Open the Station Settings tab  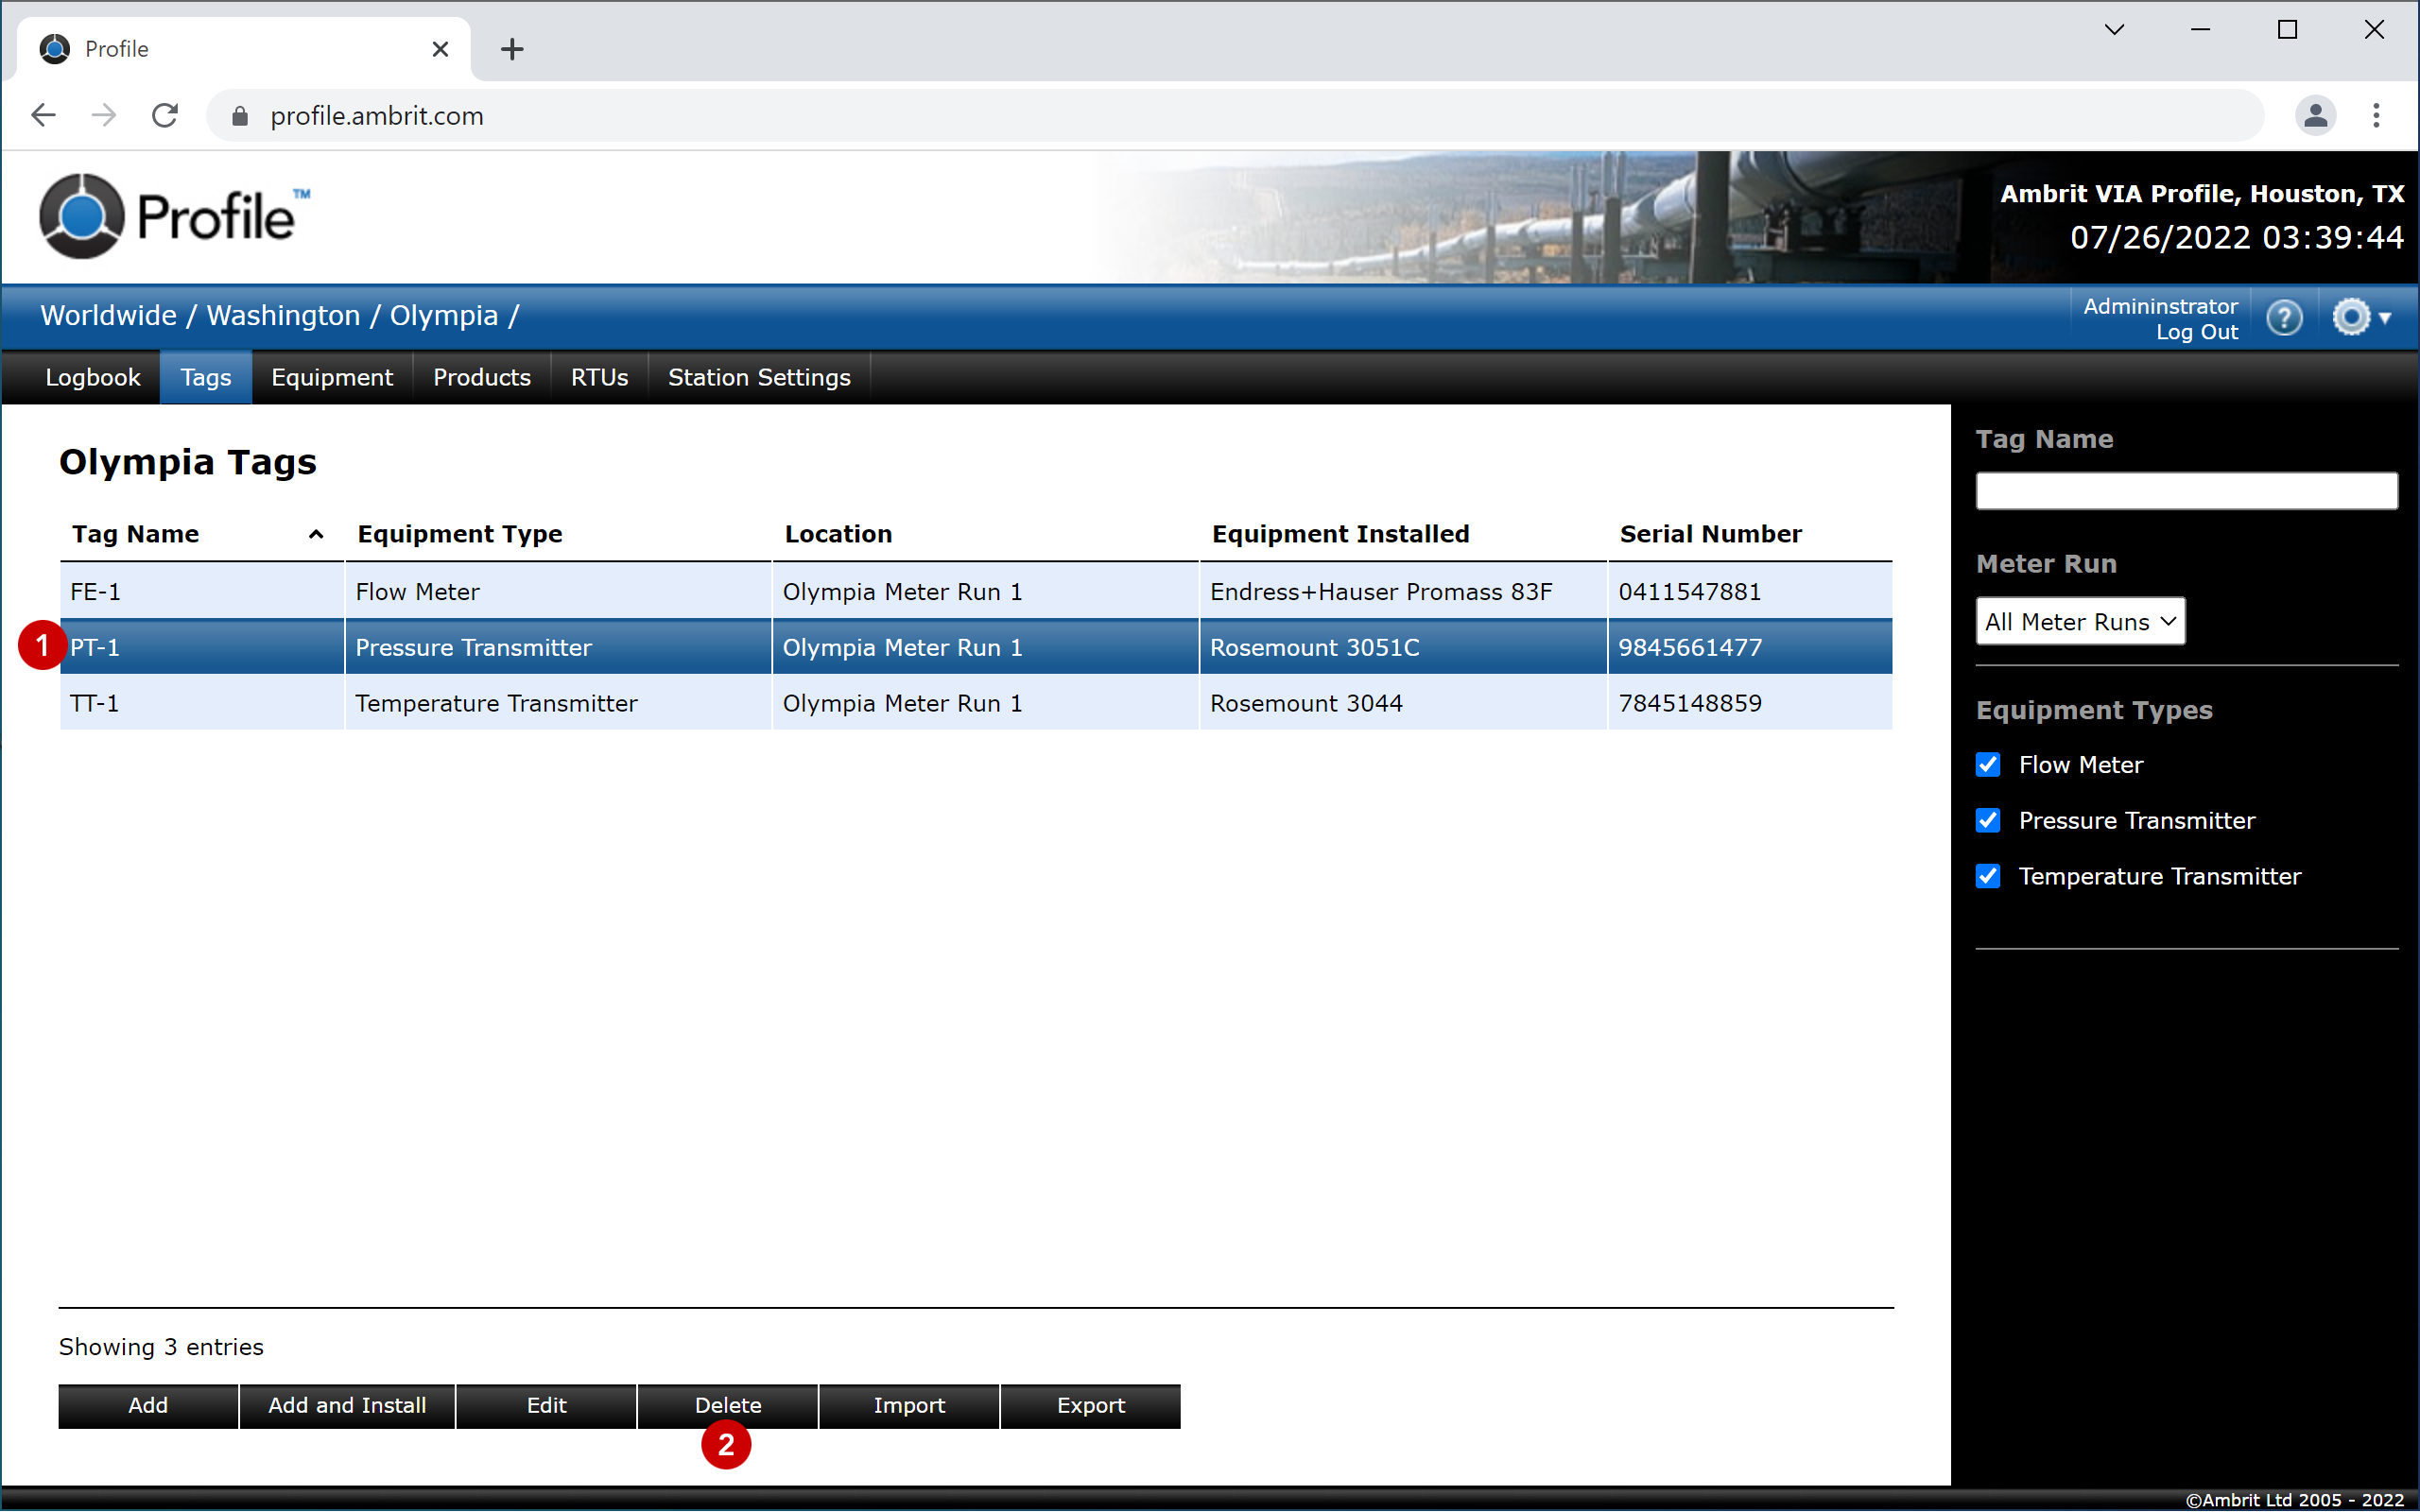(759, 378)
